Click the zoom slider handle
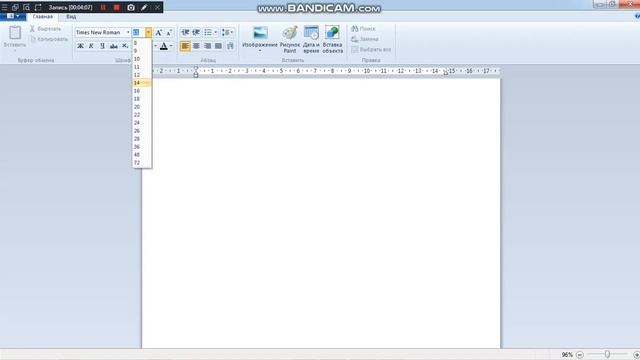 [607, 355]
